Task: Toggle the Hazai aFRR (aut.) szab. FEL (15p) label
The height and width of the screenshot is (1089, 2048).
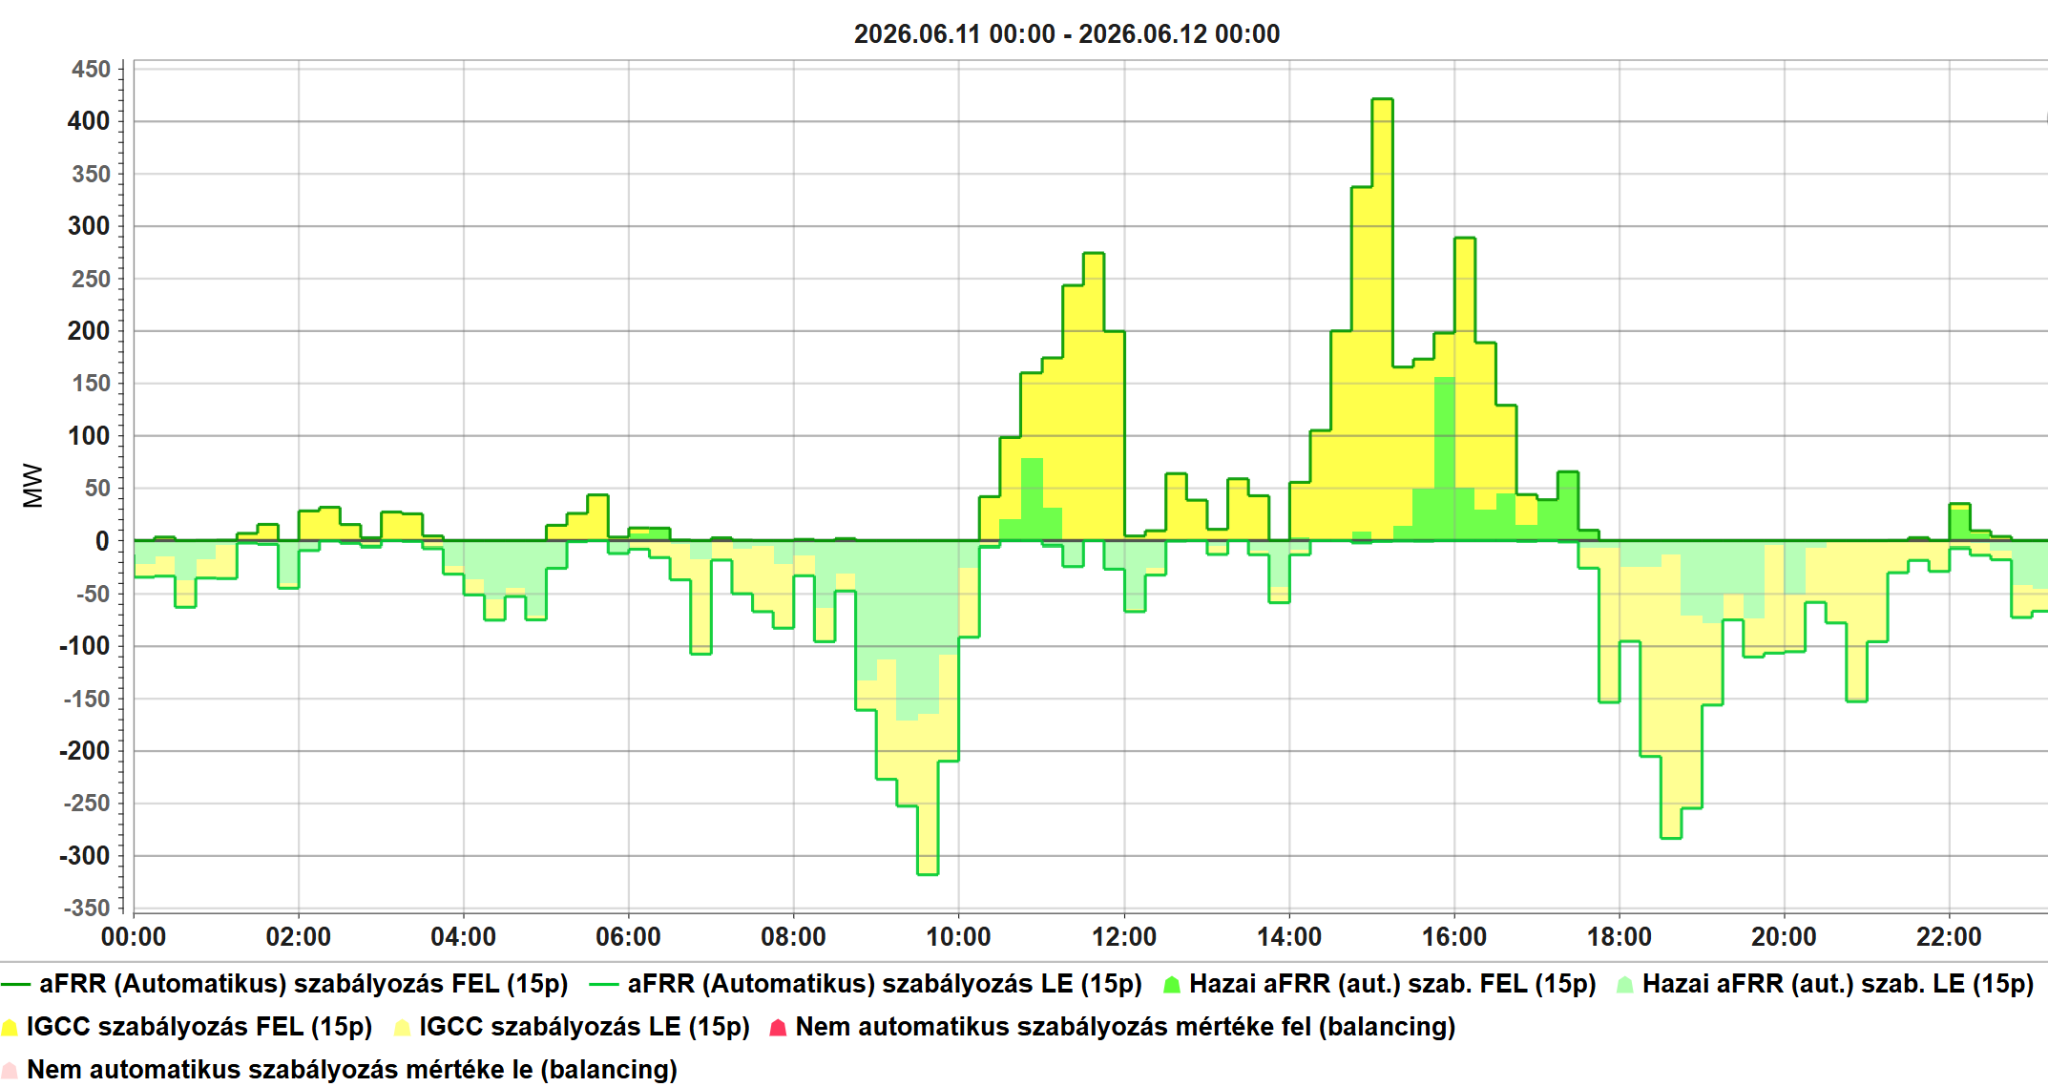Action: pyautogui.click(x=1393, y=984)
